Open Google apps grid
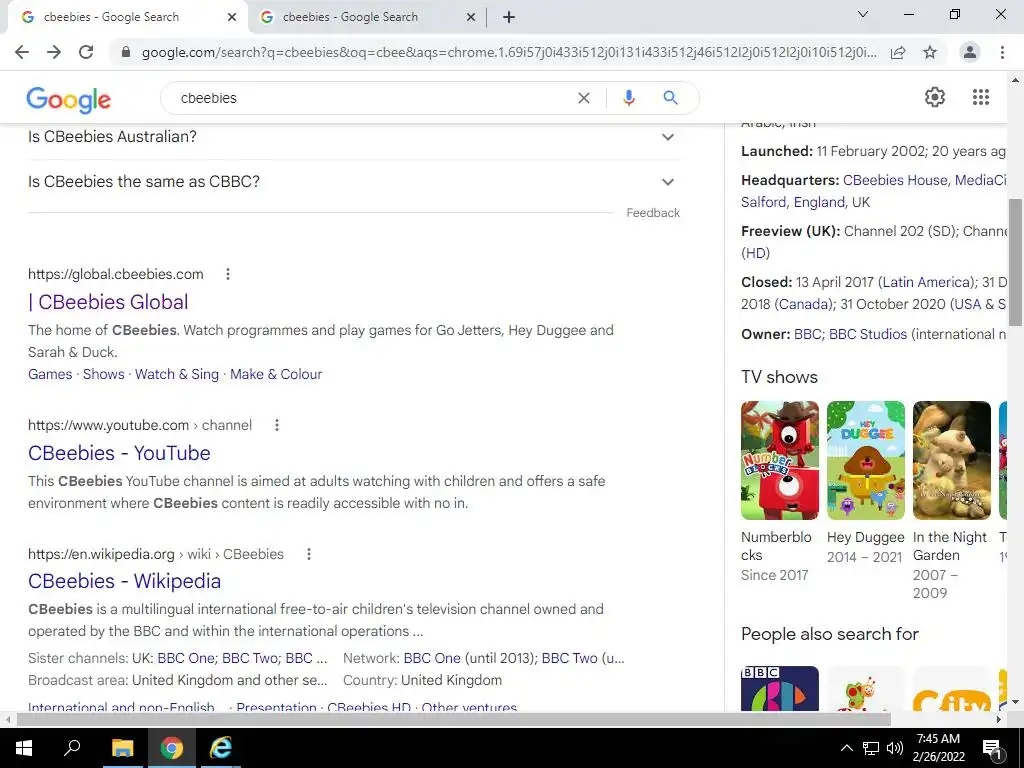The image size is (1024, 768). tap(980, 97)
